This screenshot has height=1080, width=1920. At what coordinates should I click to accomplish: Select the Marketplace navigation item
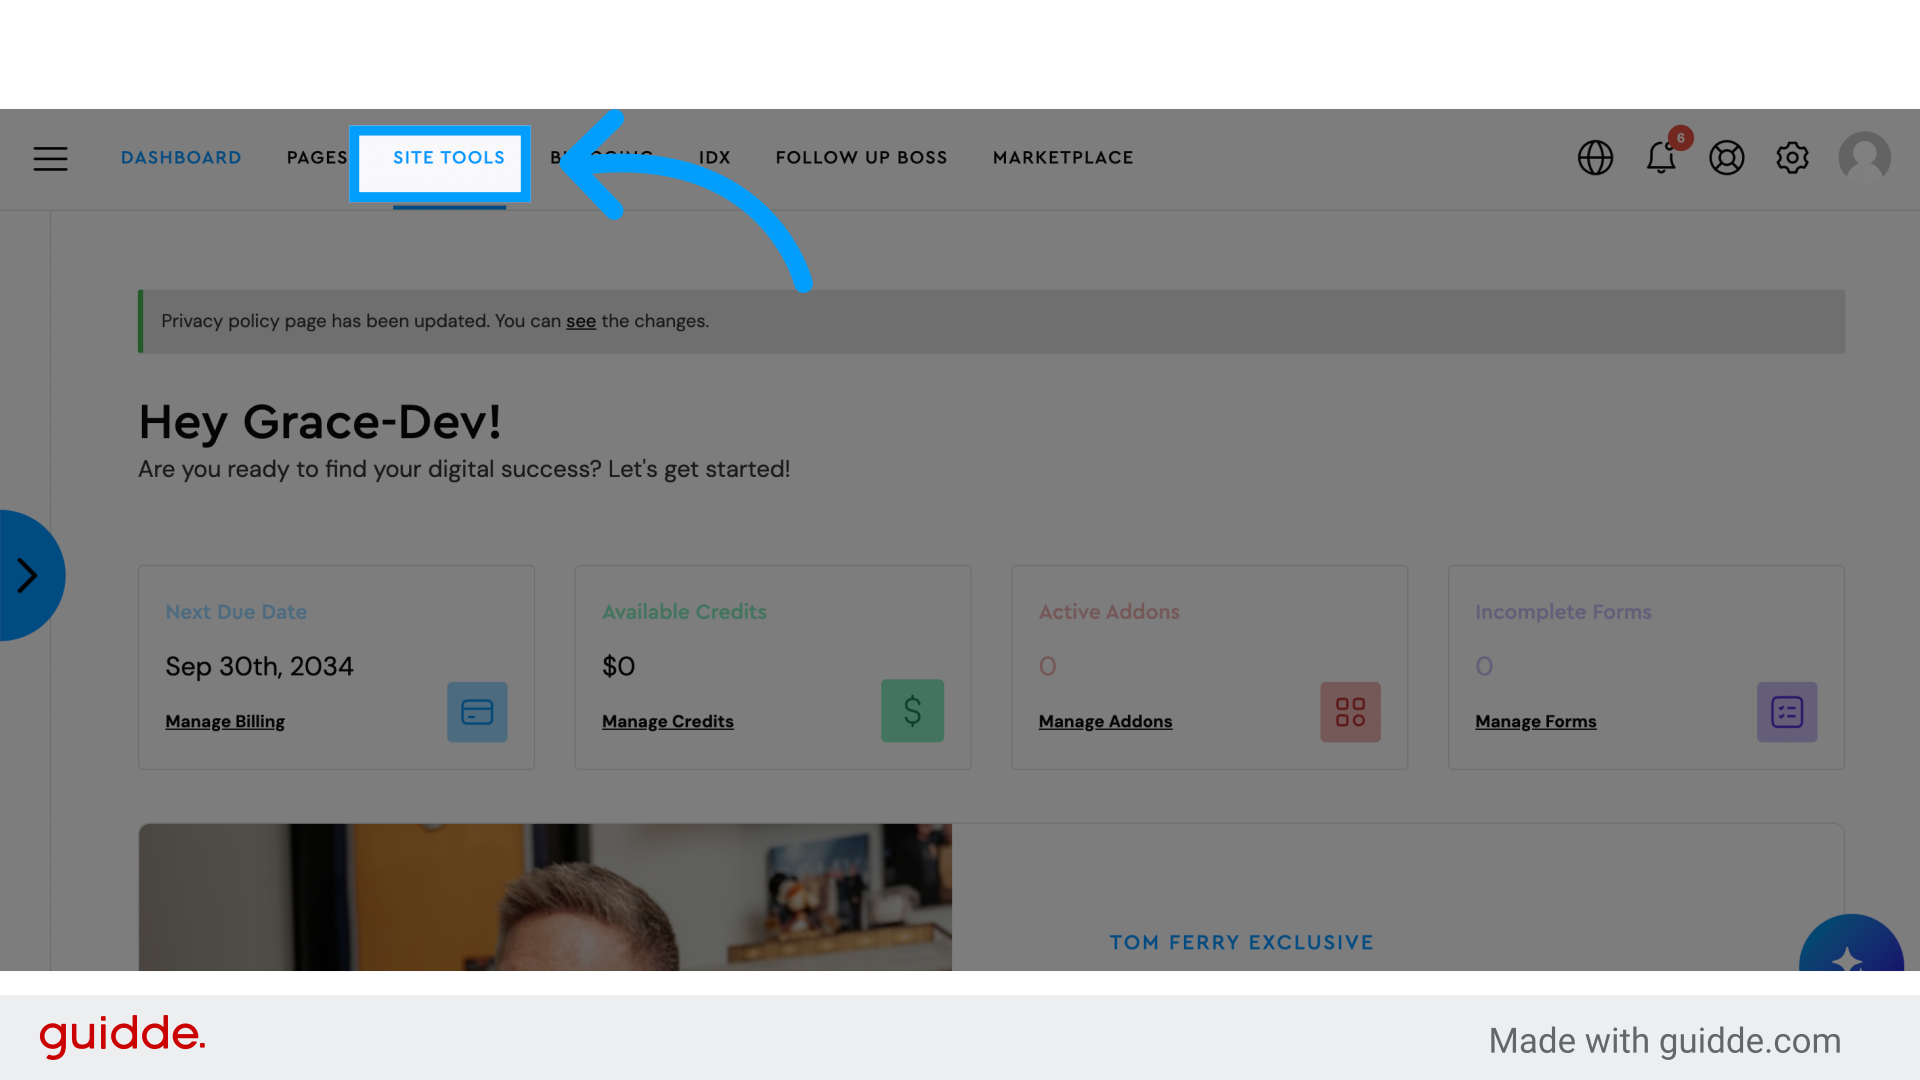click(x=1062, y=157)
